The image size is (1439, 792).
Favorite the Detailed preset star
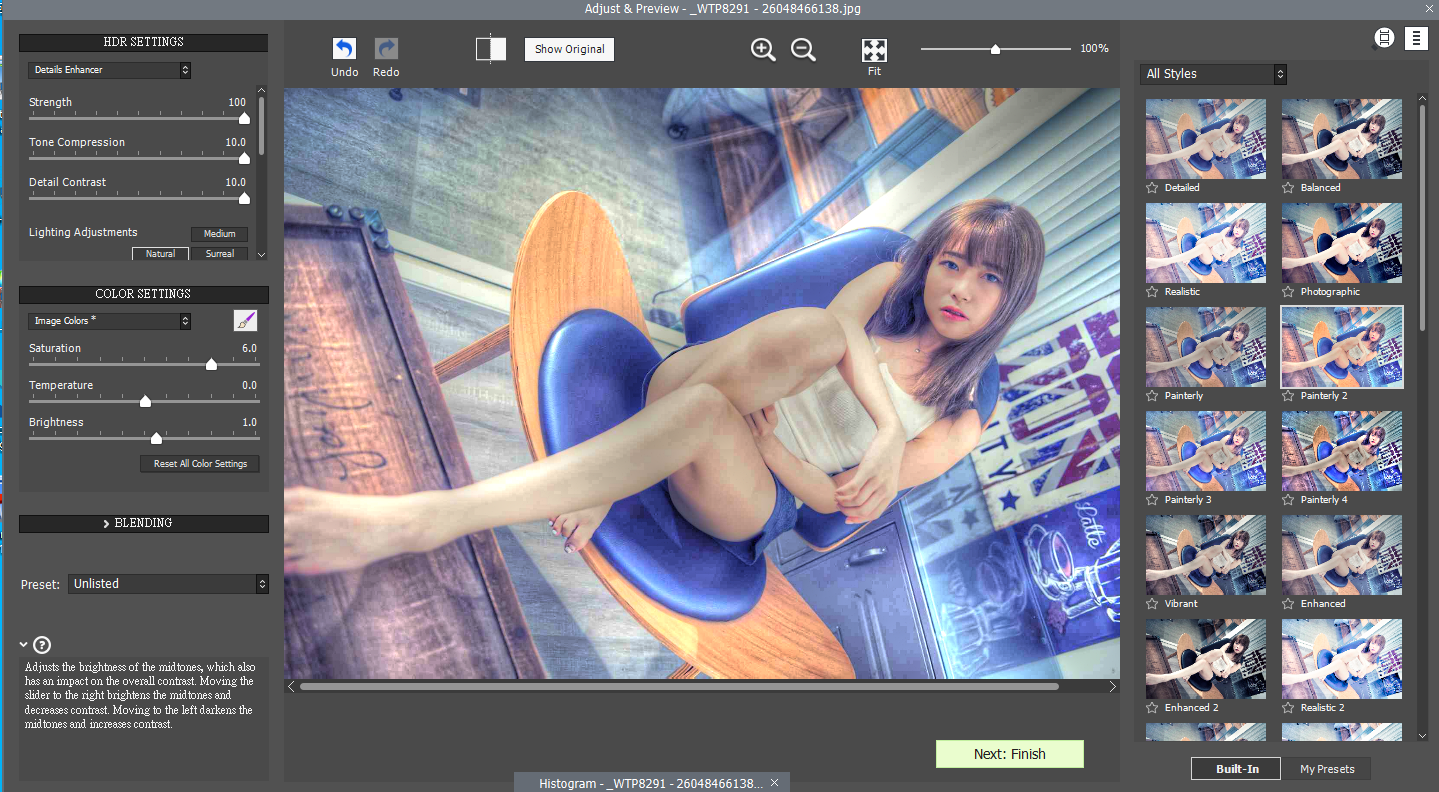1152,187
